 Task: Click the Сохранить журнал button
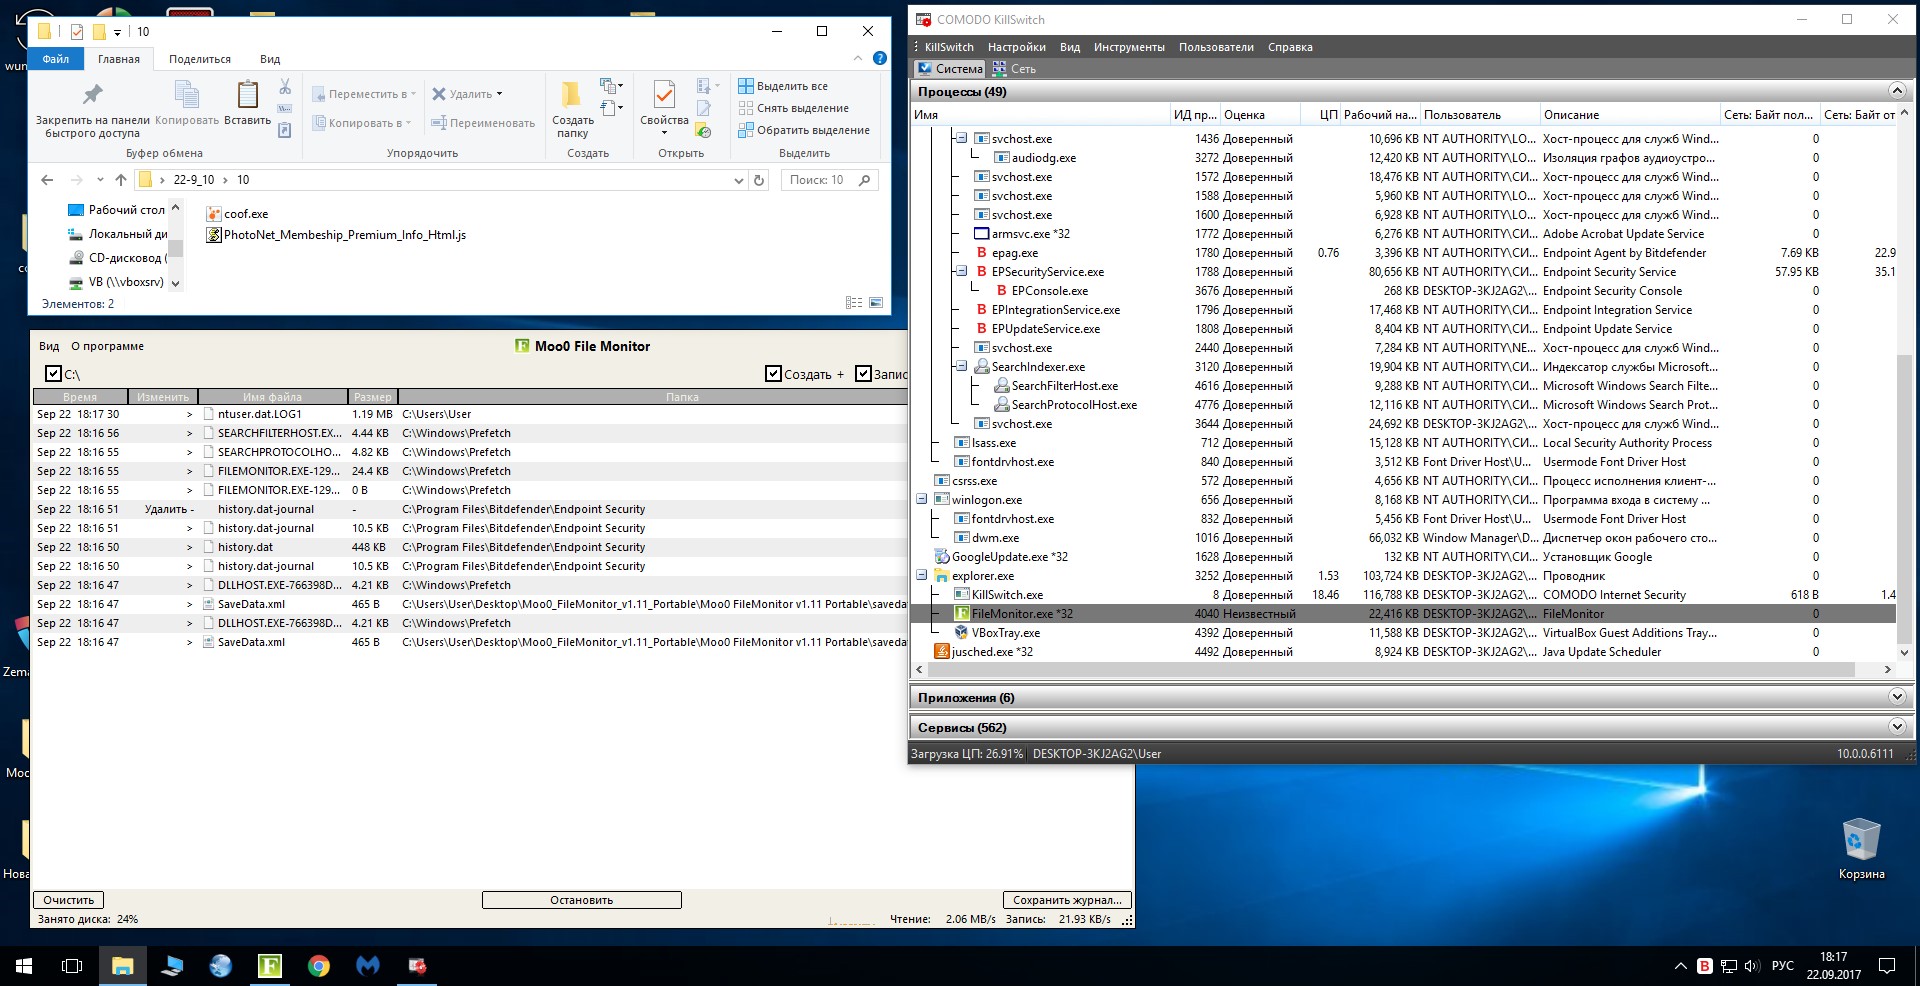click(x=1067, y=900)
